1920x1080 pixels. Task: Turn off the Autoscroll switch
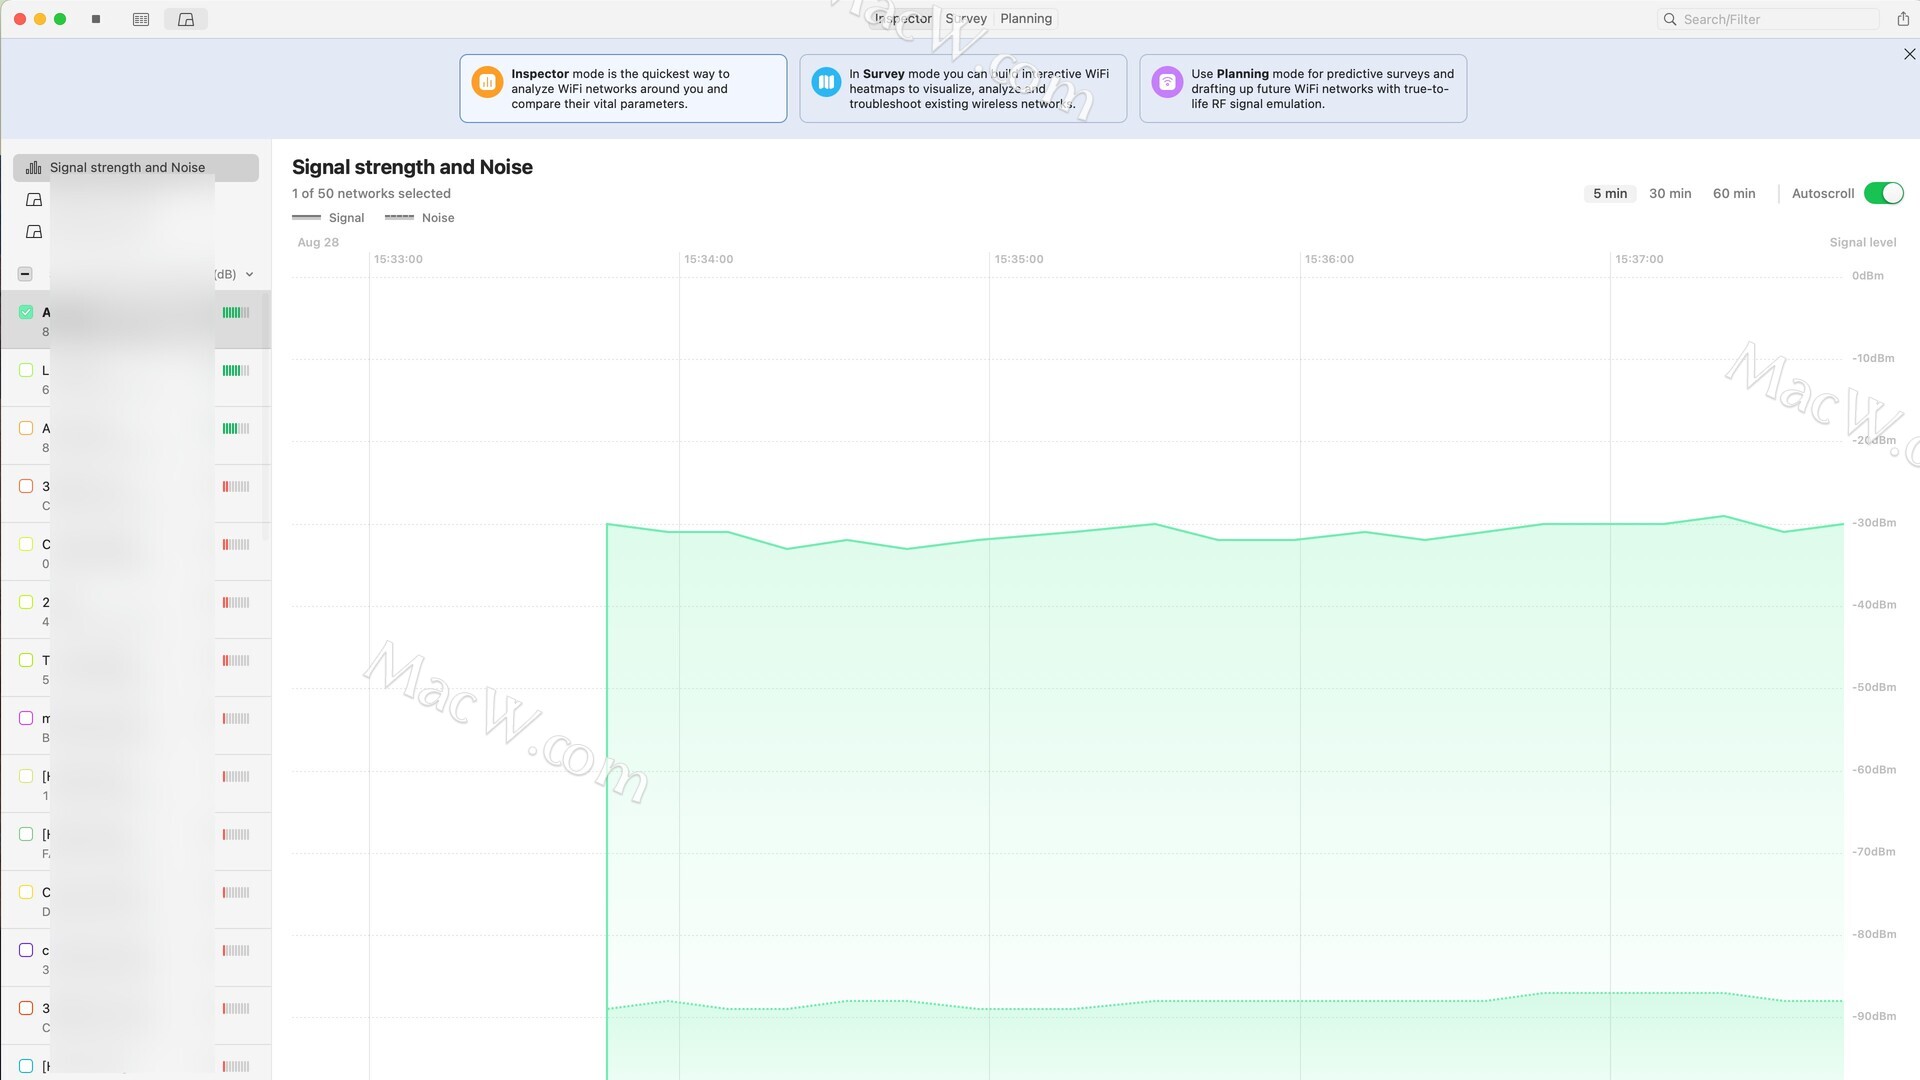[x=1884, y=193]
